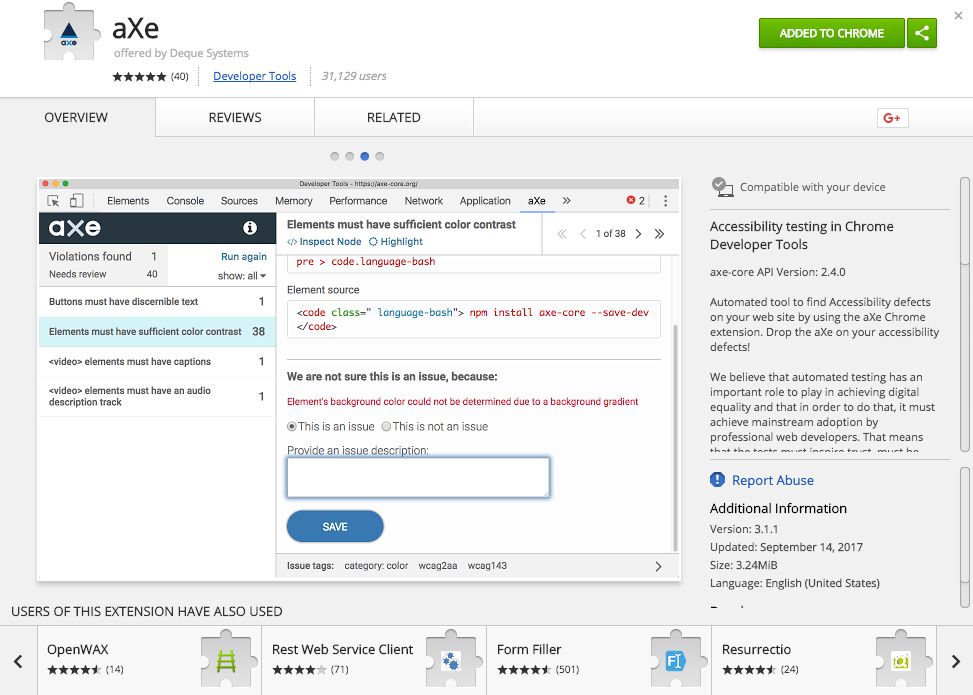The height and width of the screenshot is (695, 973).
Task: Select 'Elements must have sufficient color contrast' row
Action: tap(157, 331)
